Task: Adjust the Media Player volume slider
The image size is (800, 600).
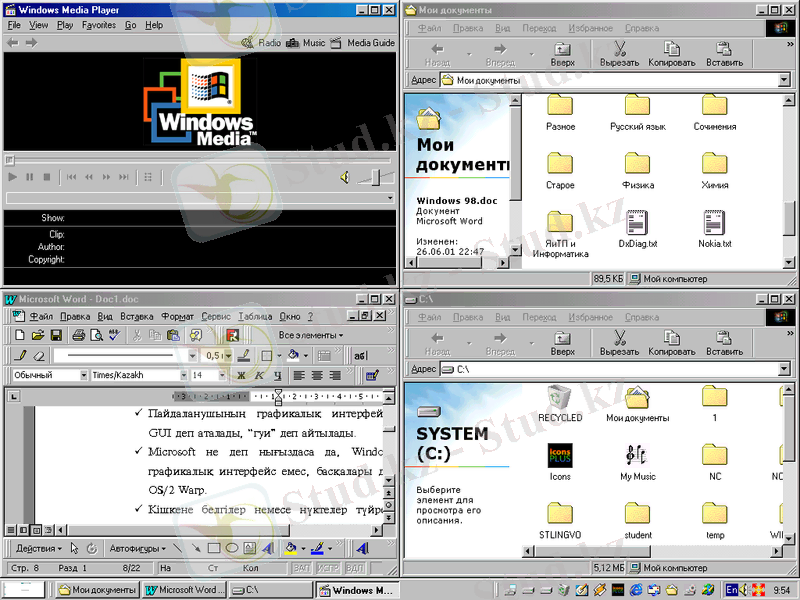Action: click(376, 178)
